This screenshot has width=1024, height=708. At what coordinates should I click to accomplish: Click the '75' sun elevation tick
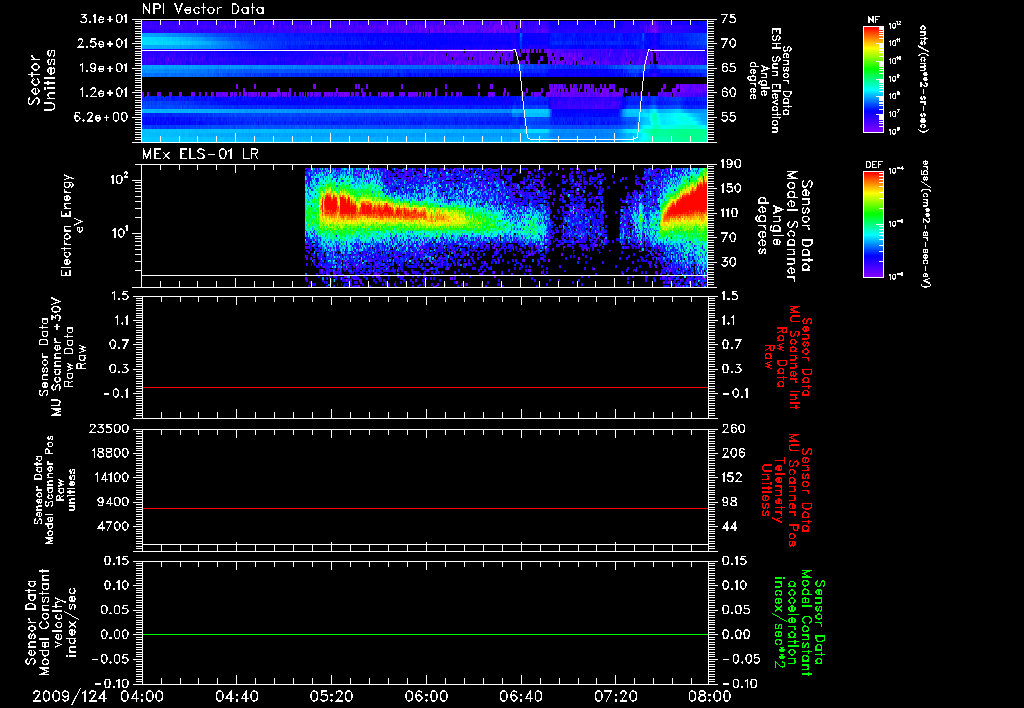coord(728,19)
